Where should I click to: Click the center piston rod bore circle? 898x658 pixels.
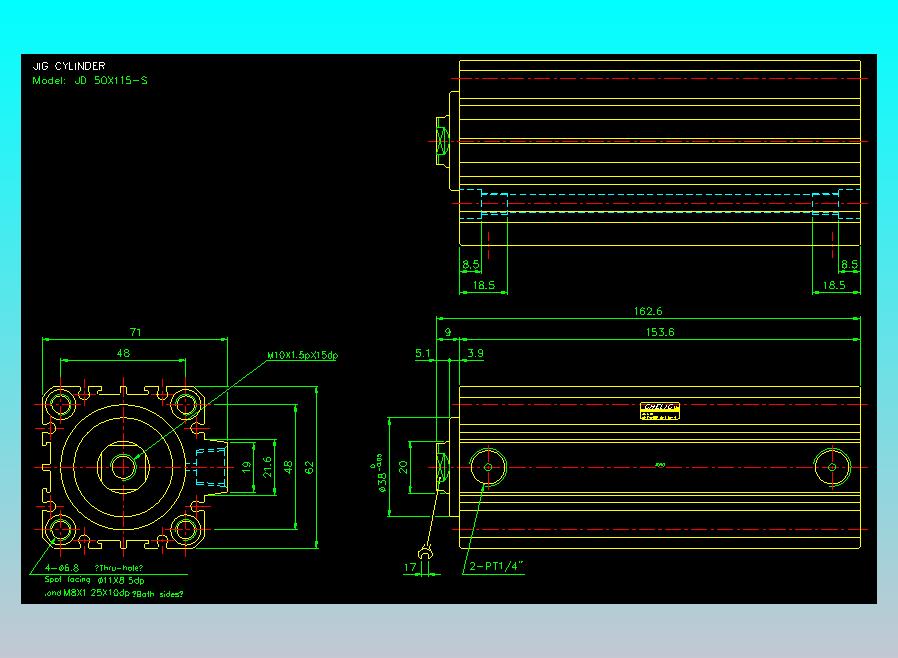click(x=123, y=466)
